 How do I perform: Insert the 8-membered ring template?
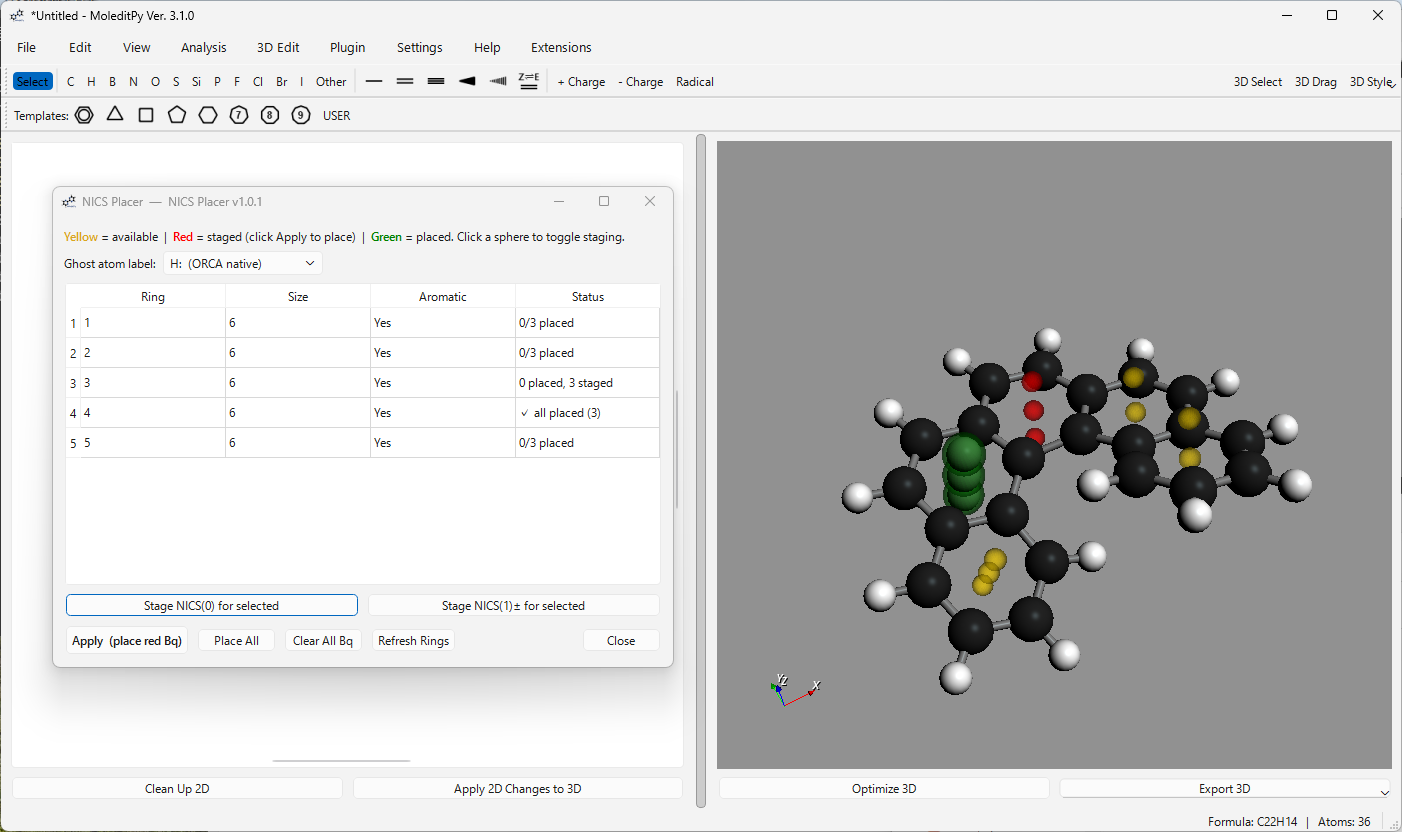[x=270, y=115]
